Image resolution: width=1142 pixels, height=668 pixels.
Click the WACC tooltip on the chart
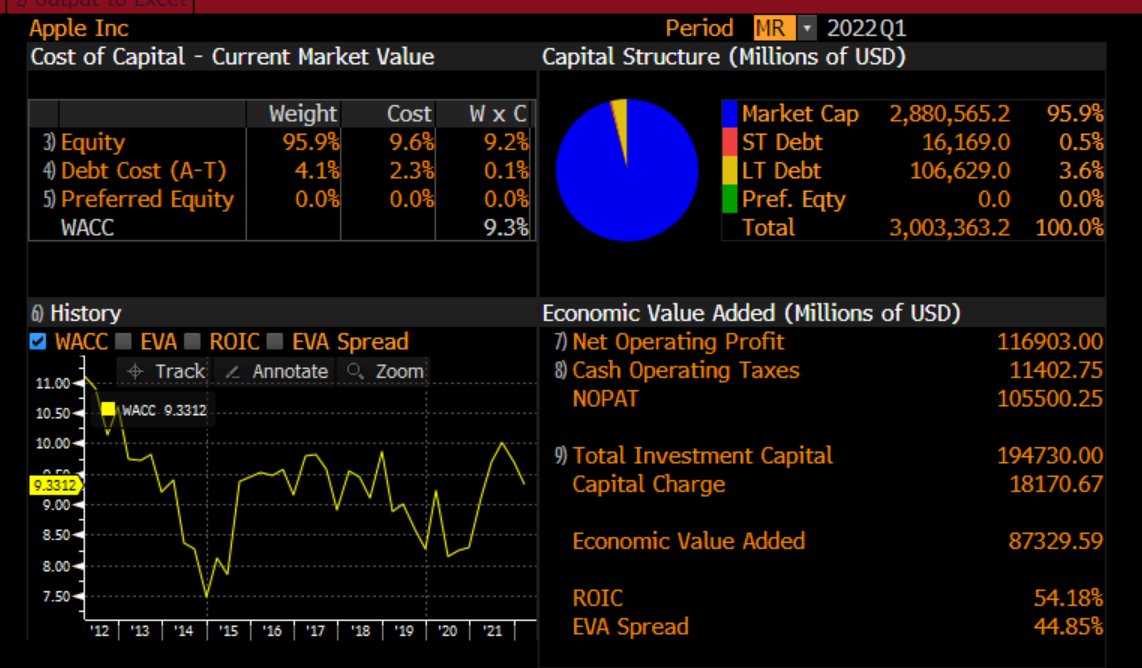click(155, 409)
